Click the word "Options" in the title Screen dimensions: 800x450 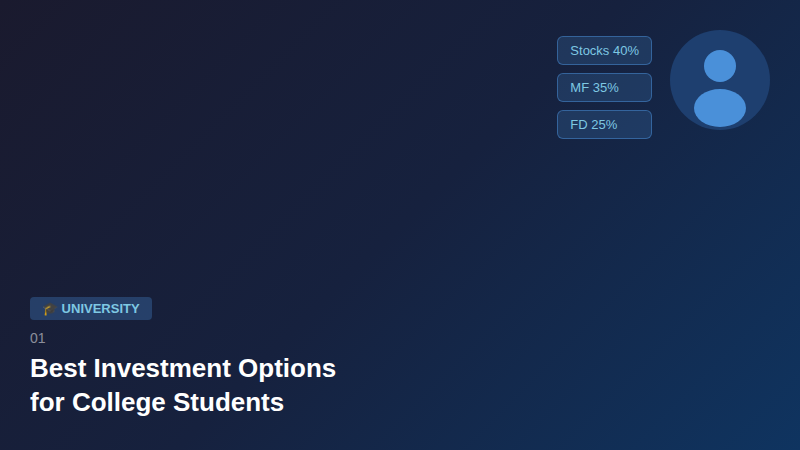286,368
